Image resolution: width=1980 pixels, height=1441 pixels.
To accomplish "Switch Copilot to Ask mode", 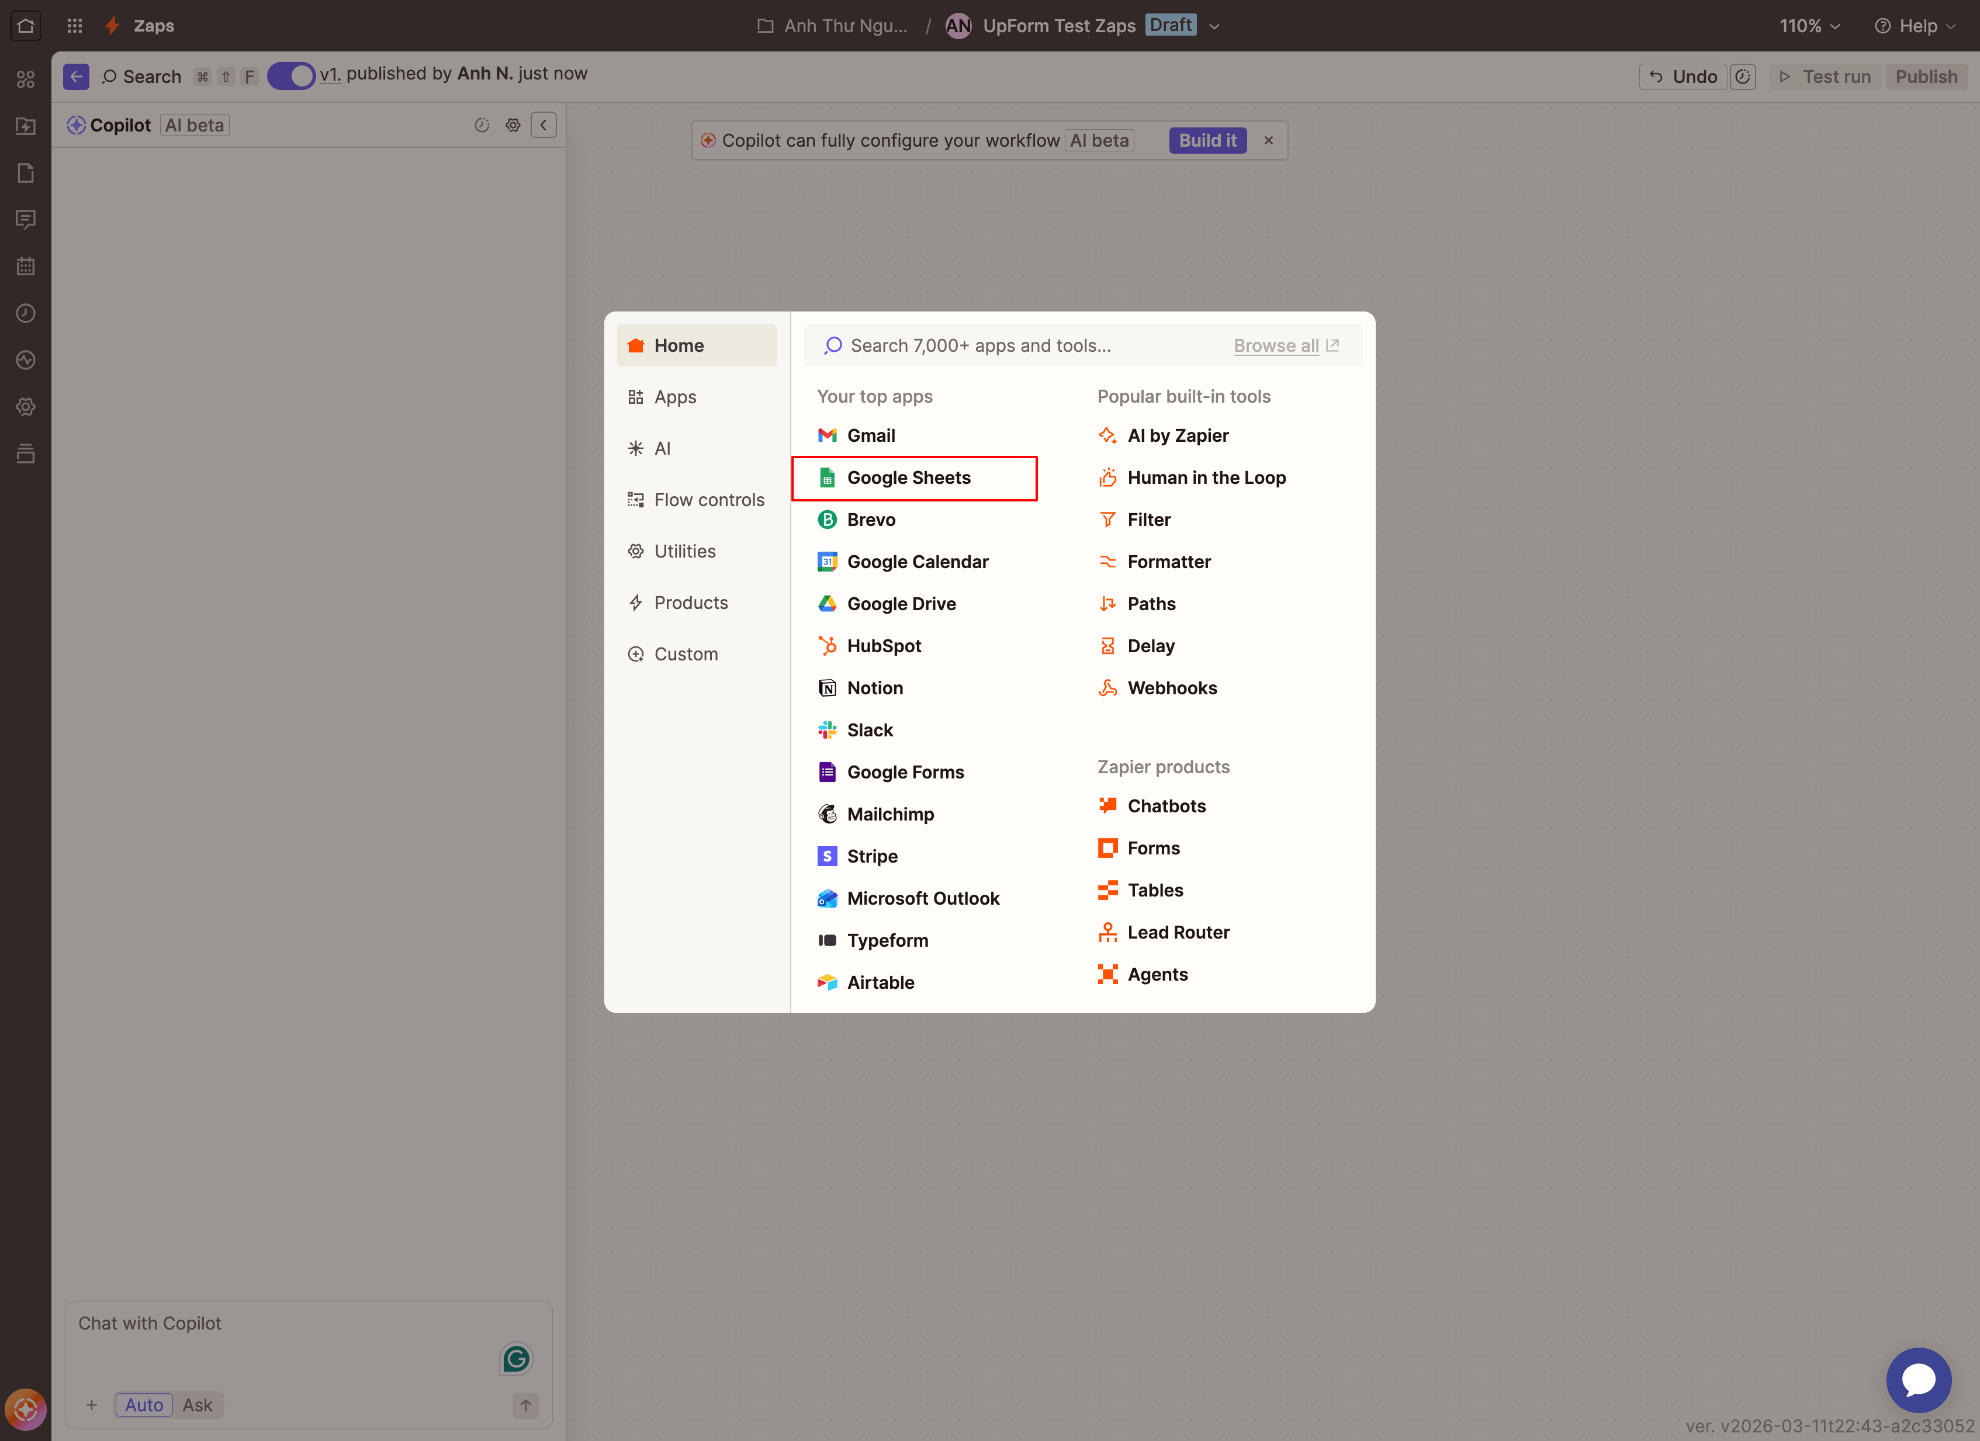I will pyautogui.click(x=198, y=1405).
